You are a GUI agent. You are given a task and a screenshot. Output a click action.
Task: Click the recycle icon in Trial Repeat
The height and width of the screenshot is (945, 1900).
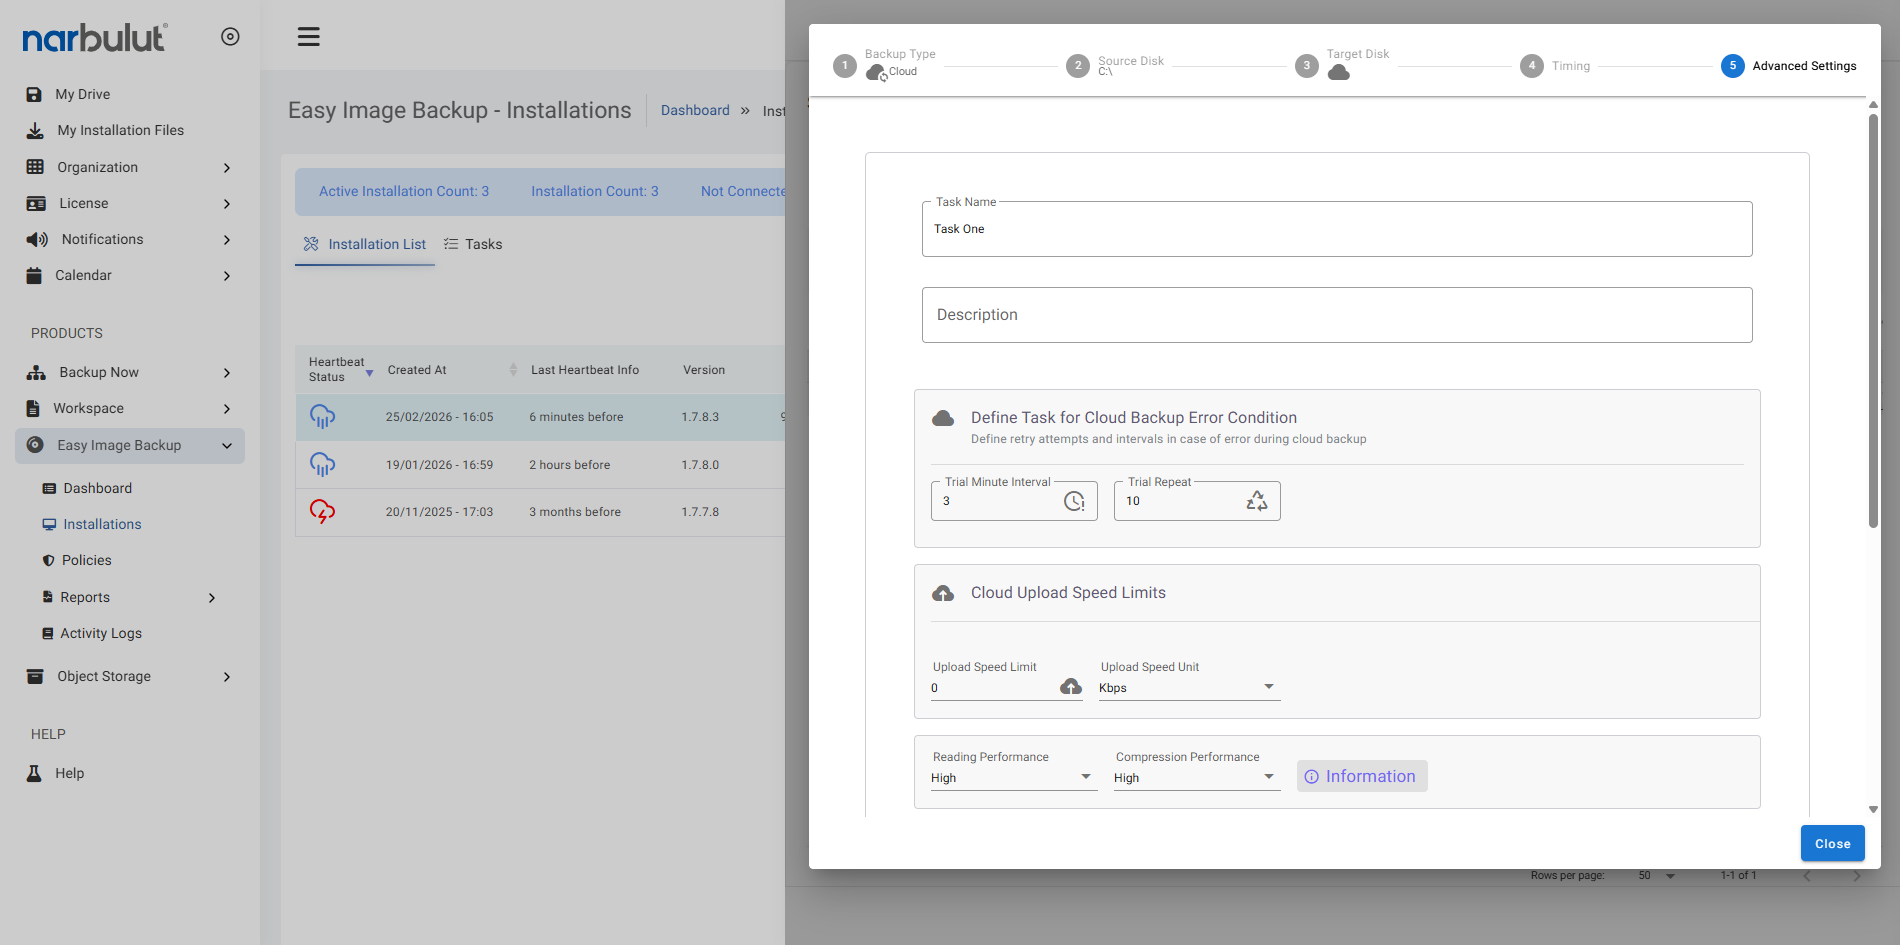(x=1257, y=501)
